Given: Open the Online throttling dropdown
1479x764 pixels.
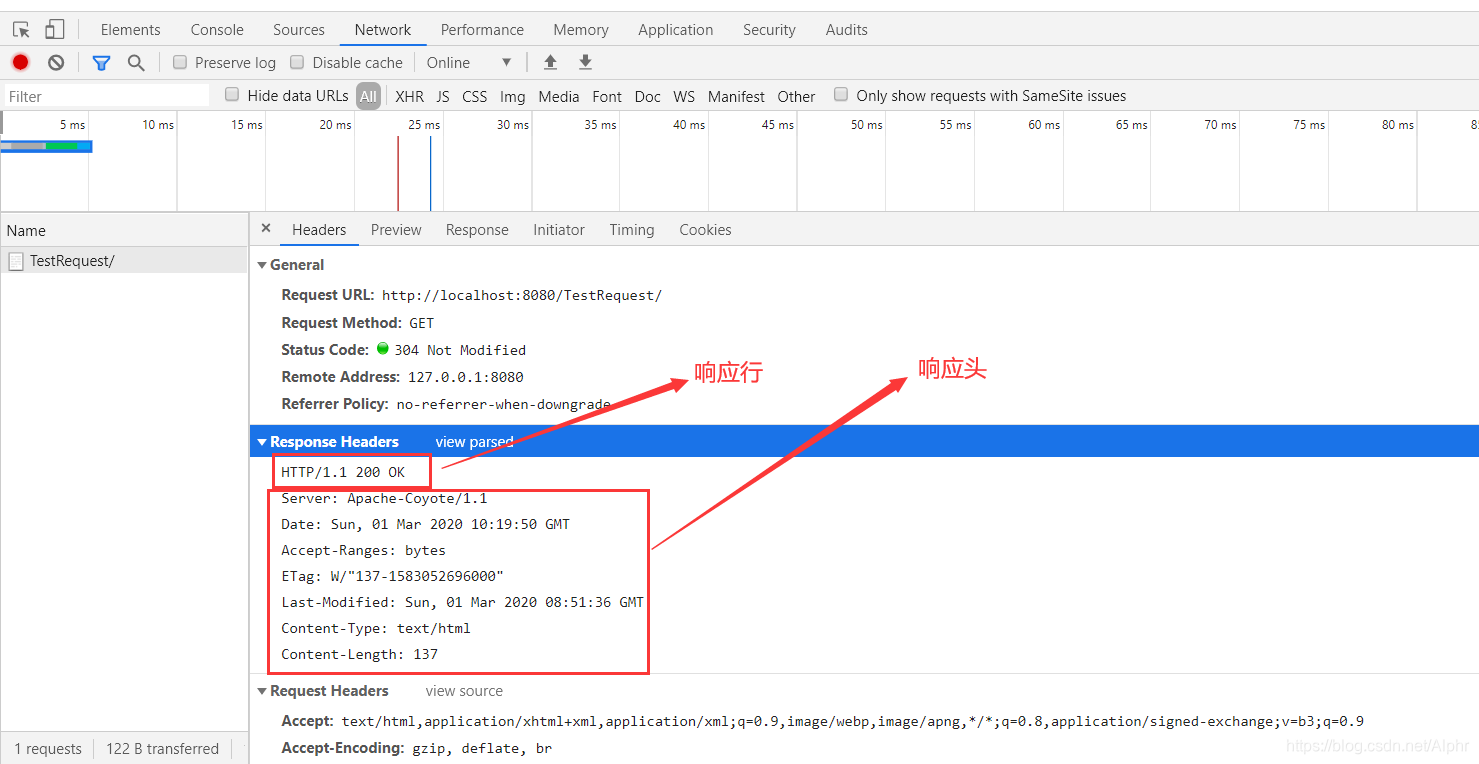Looking at the screenshot, I should point(469,62).
